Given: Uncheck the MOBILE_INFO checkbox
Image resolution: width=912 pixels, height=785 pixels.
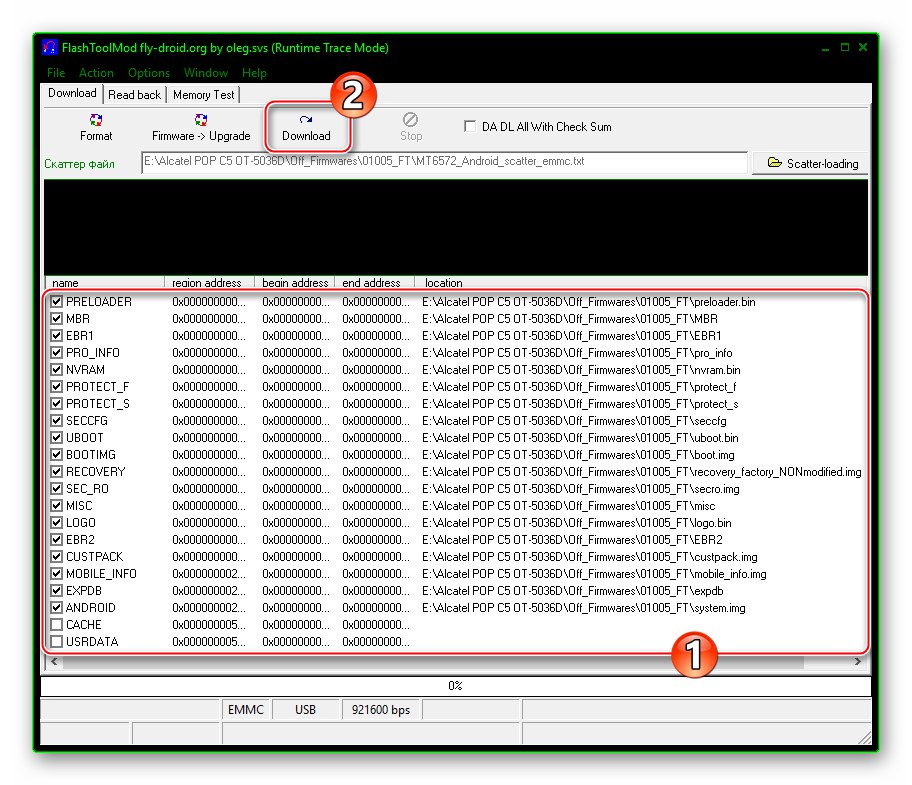Looking at the screenshot, I should [x=56, y=573].
